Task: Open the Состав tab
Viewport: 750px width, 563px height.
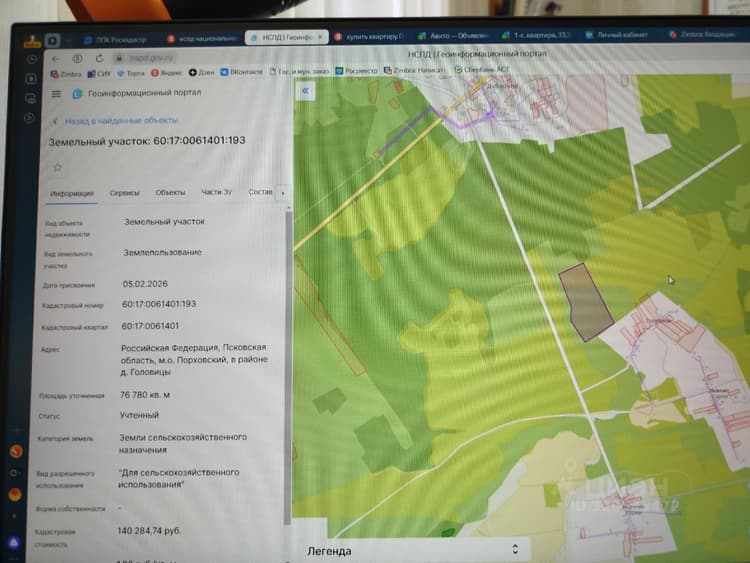Action: click(260, 192)
